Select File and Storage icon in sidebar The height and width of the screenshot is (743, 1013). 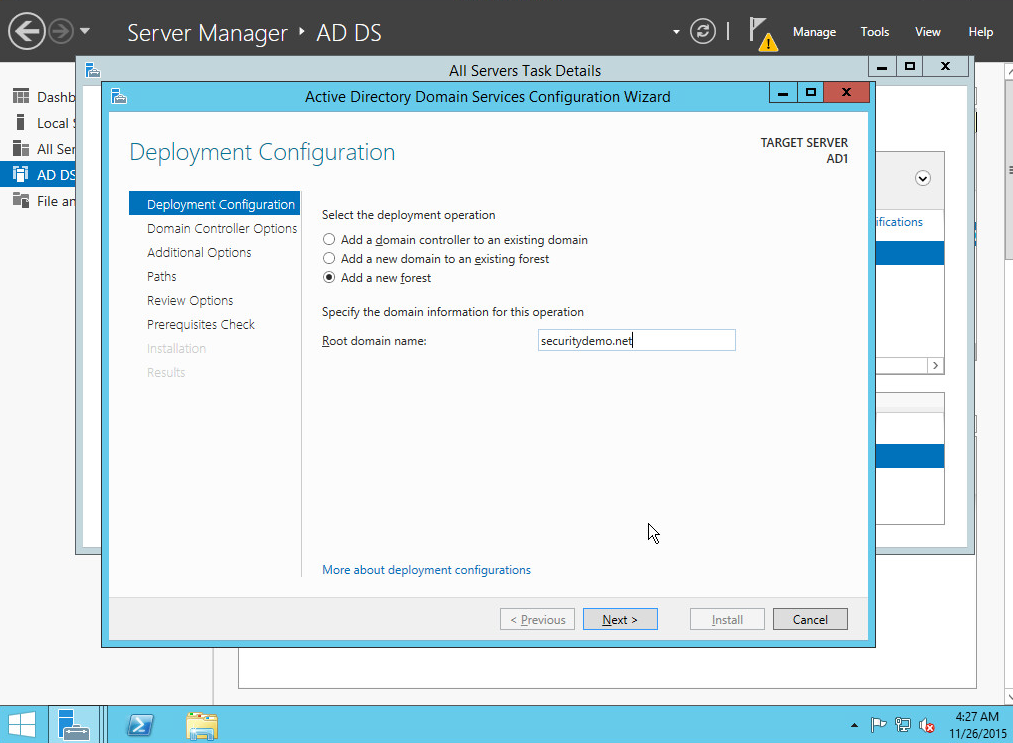click(21, 200)
